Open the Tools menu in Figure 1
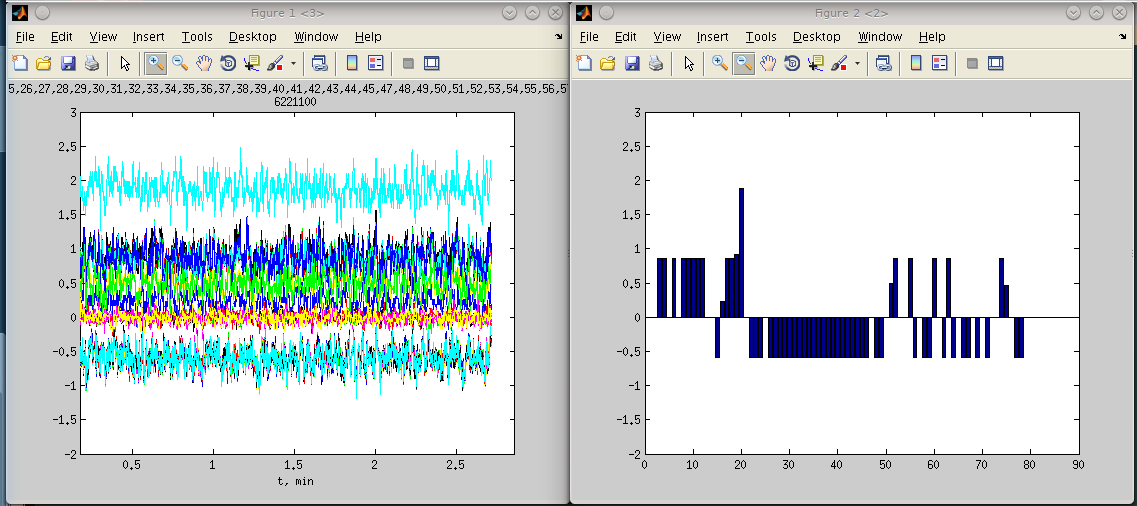Image resolution: width=1137 pixels, height=506 pixels. (x=196, y=37)
